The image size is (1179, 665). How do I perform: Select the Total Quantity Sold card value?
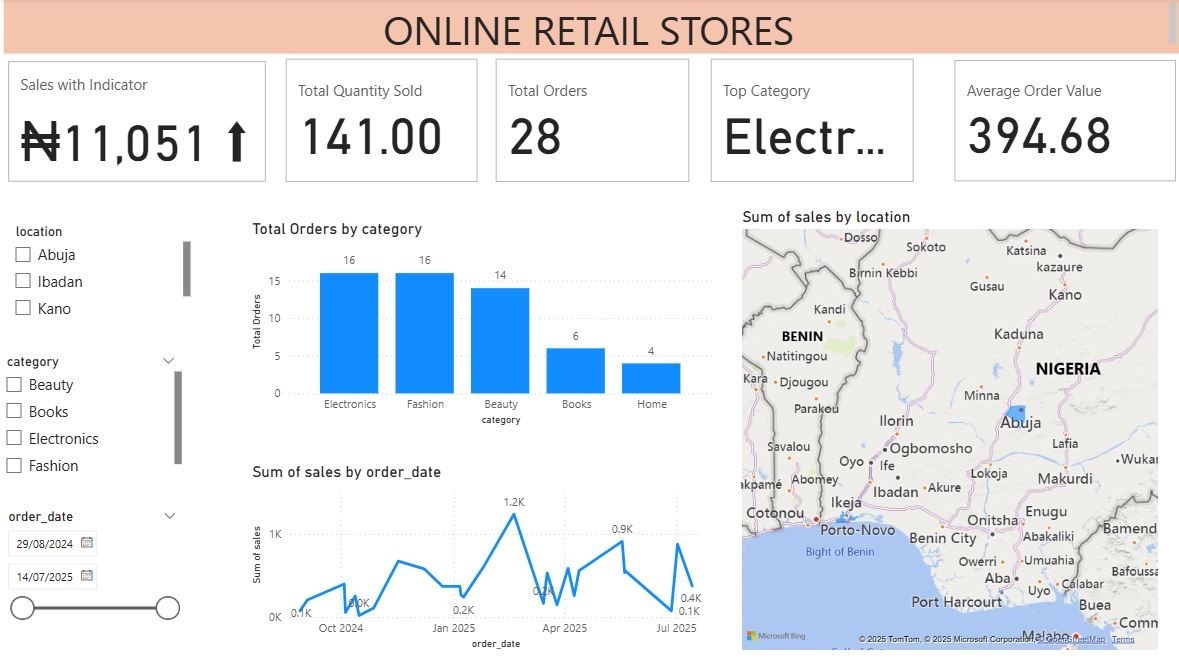point(371,137)
